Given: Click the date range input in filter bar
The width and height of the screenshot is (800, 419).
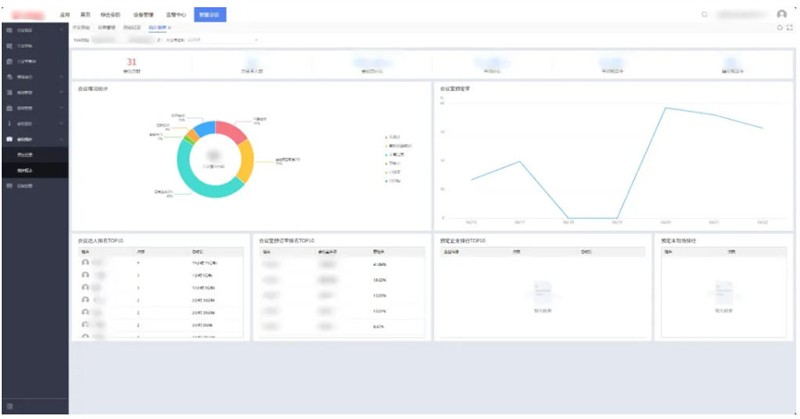Looking at the screenshot, I should click(122, 40).
